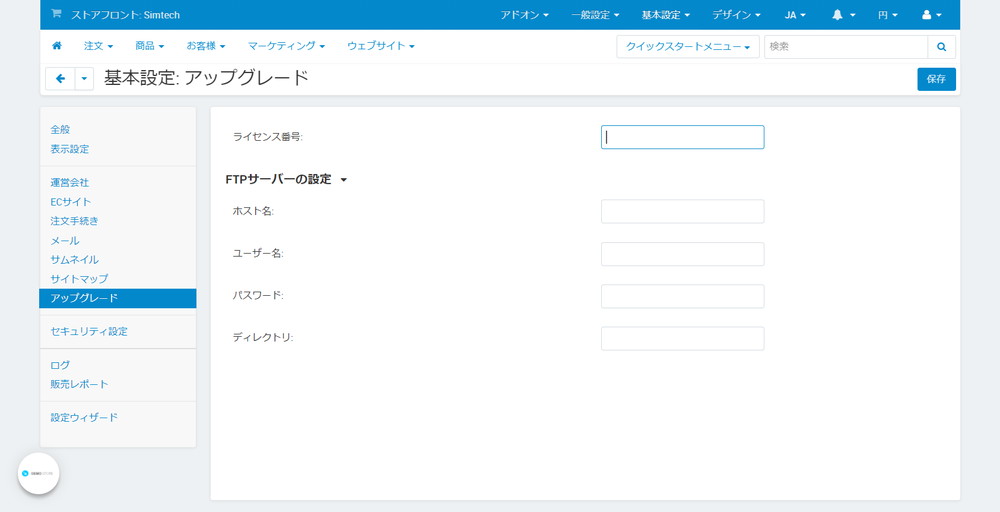This screenshot has height=512, width=1000.
Task: Focus the パスワード input field
Action: click(x=682, y=296)
